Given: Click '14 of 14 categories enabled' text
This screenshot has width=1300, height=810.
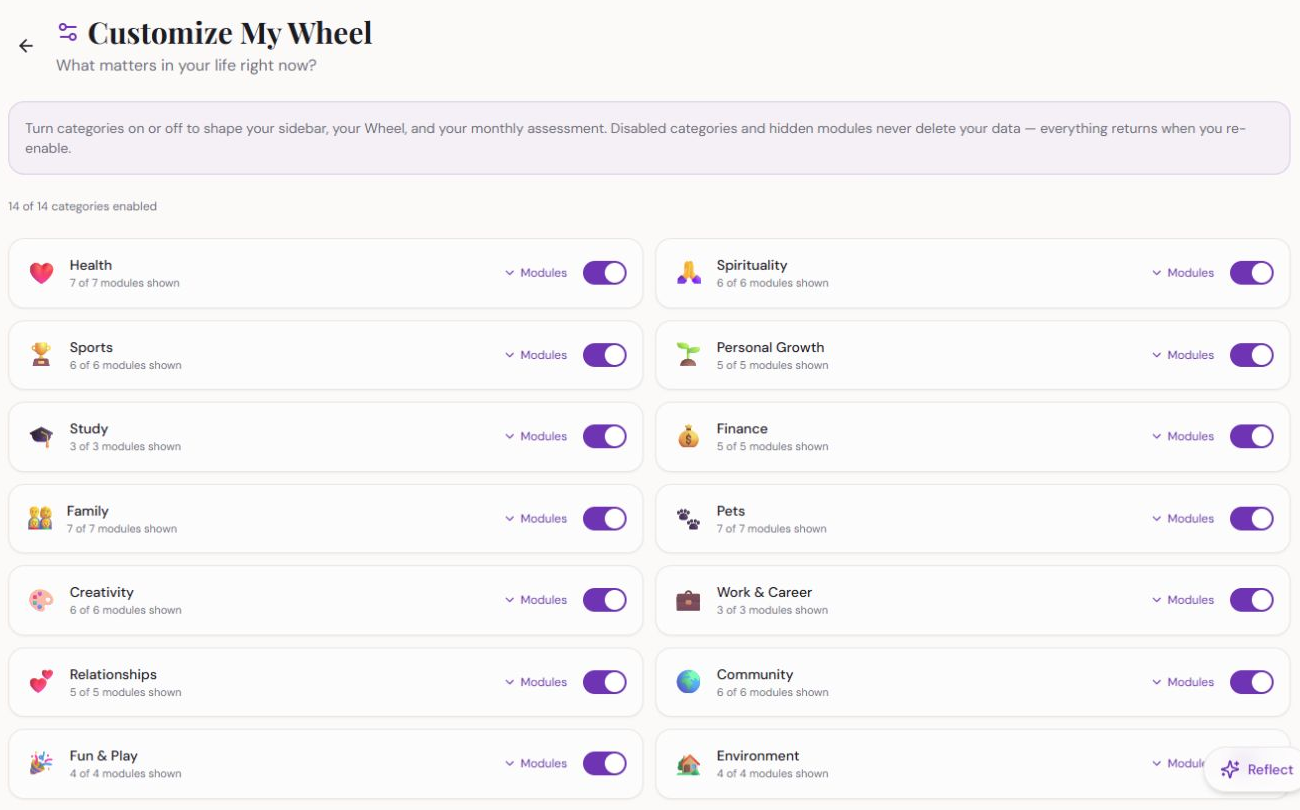Looking at the screenshot, I should (82, 206).
